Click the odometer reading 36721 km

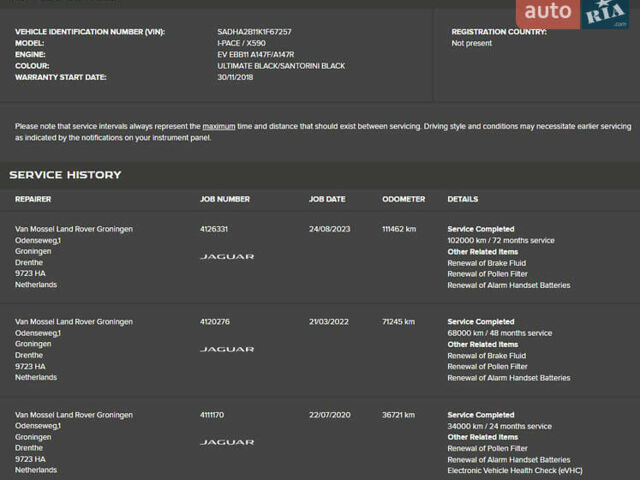(x=401, y=415)
